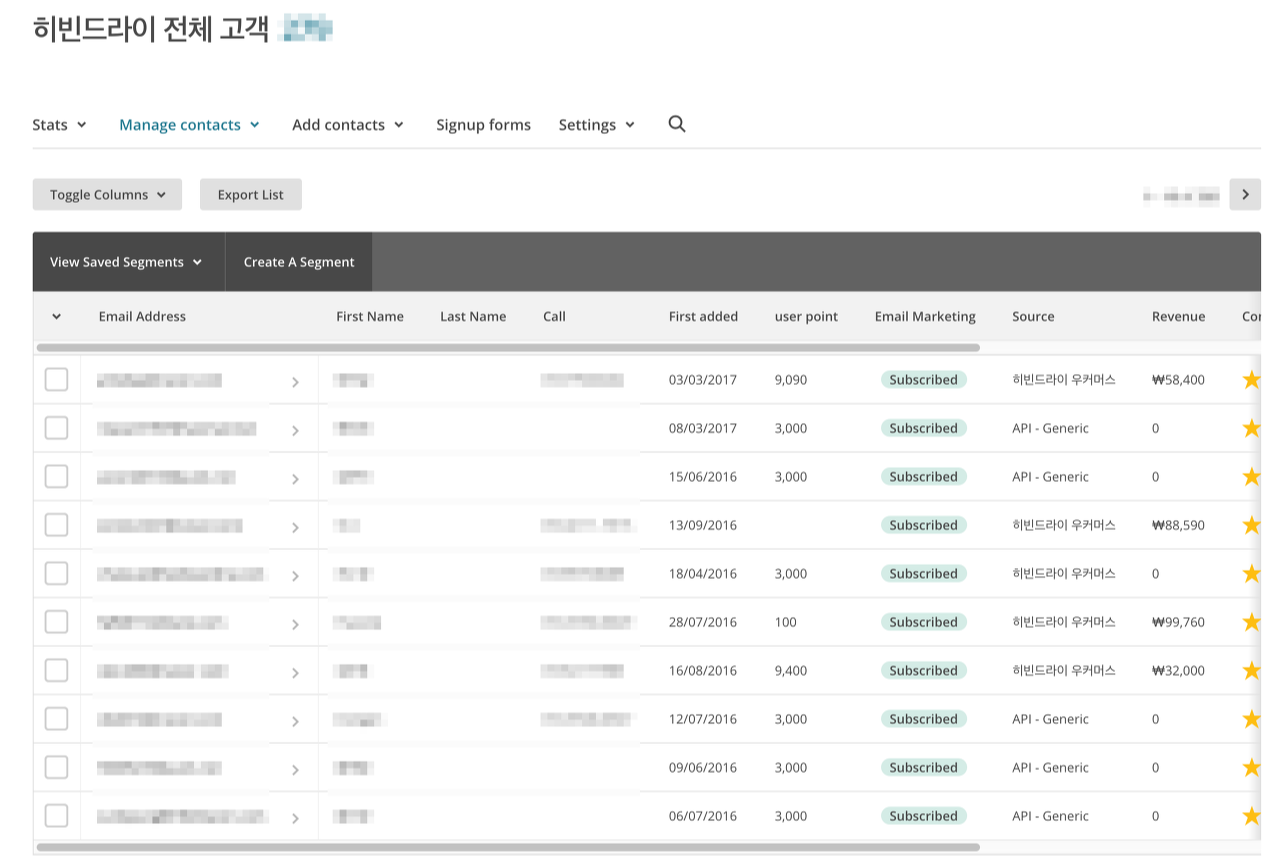
Task: Click the date 15/06/2016
Action: point(703,477)
